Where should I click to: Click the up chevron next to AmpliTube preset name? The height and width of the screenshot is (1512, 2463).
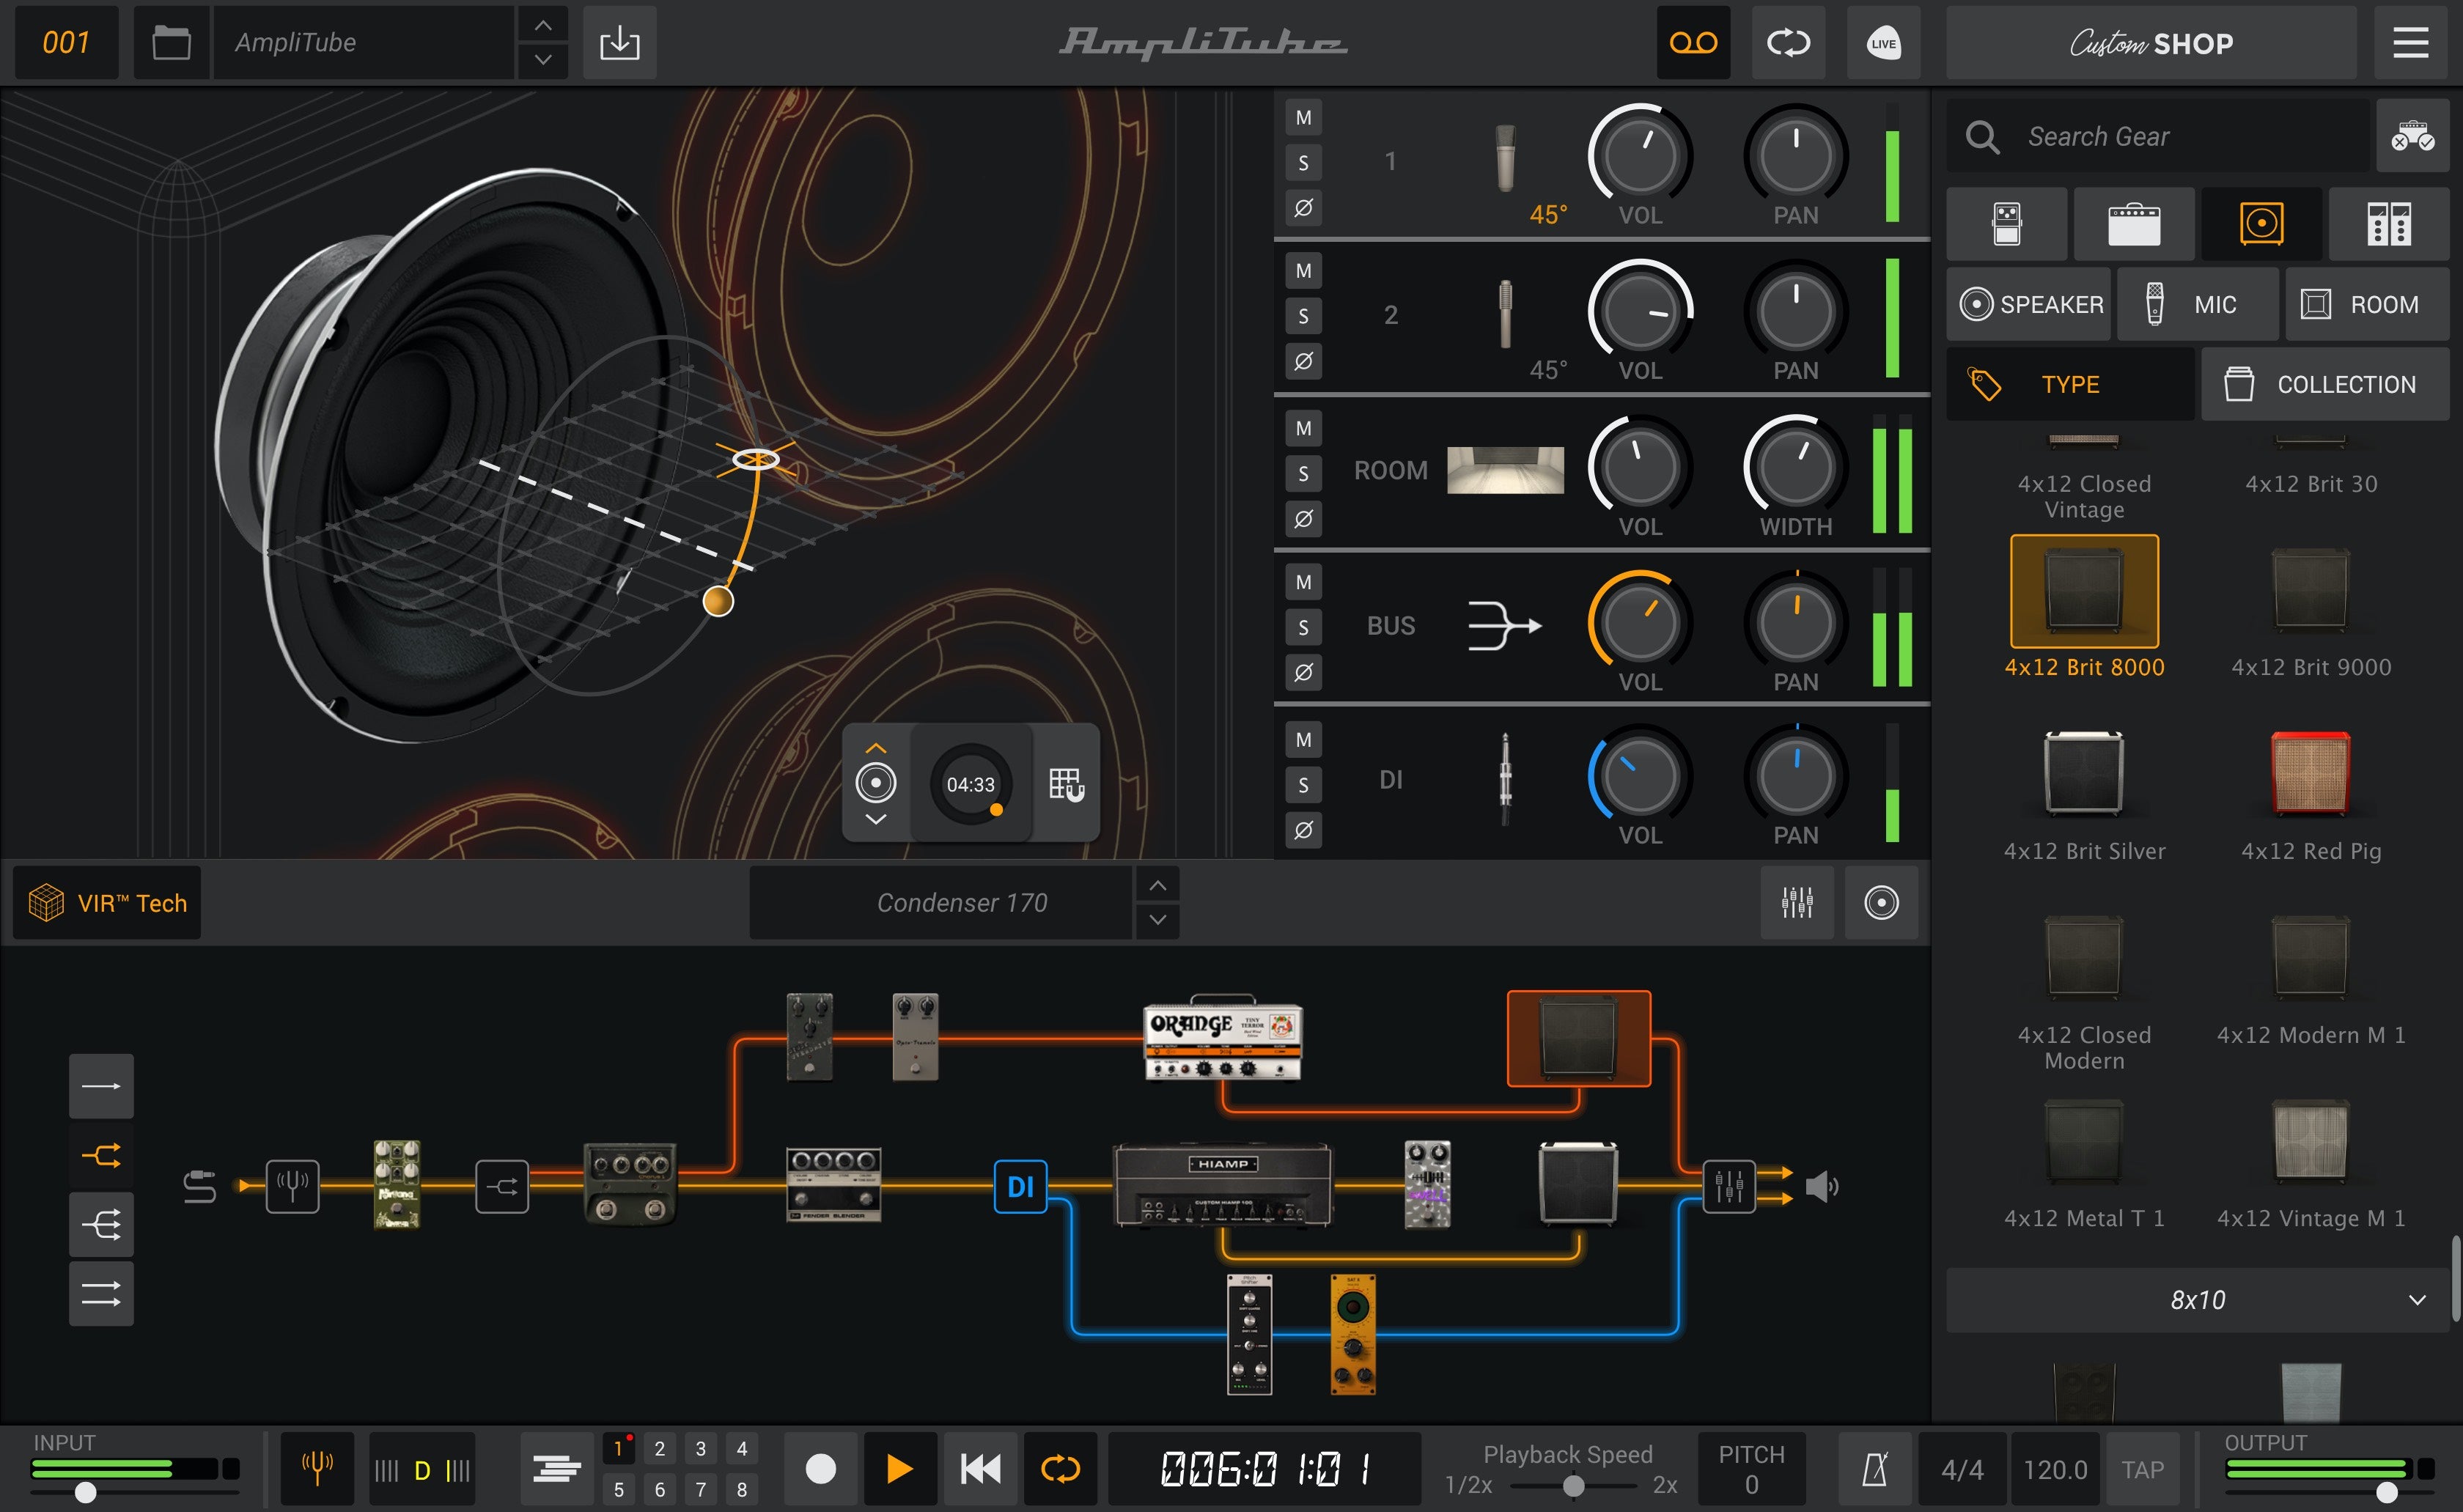tap(543, 26)
